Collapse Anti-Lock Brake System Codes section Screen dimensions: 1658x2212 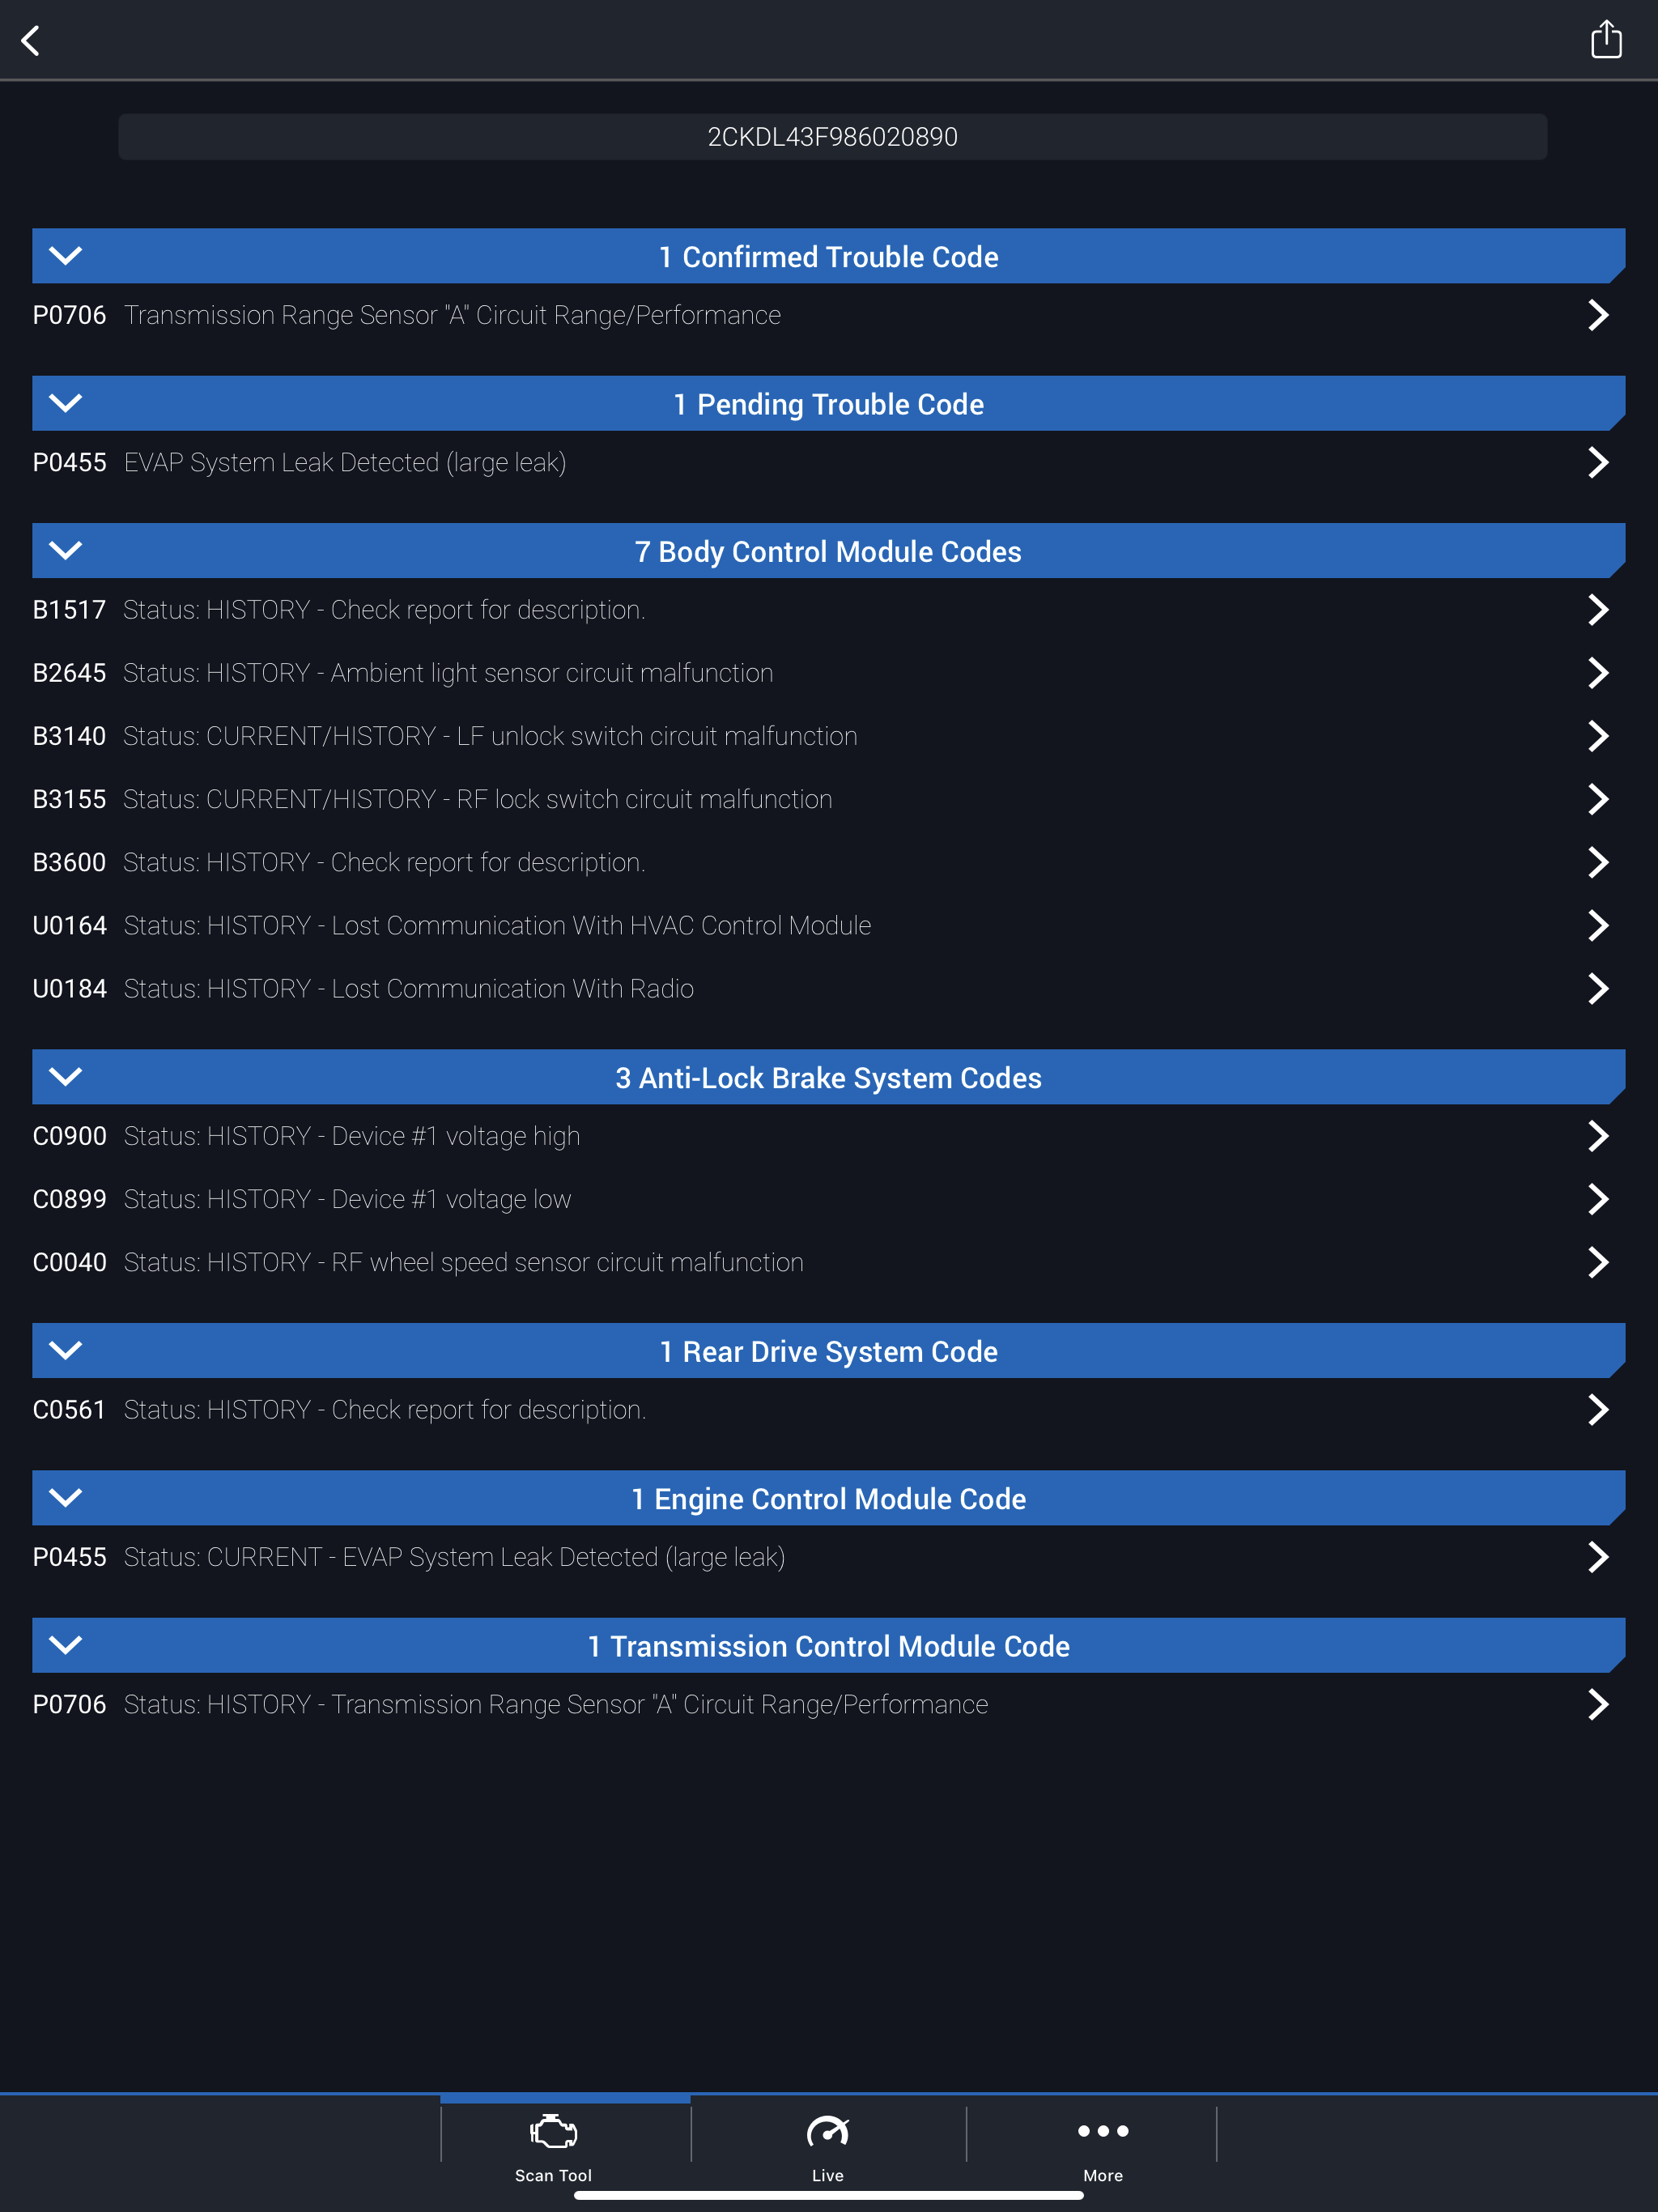coord(66,1077)
